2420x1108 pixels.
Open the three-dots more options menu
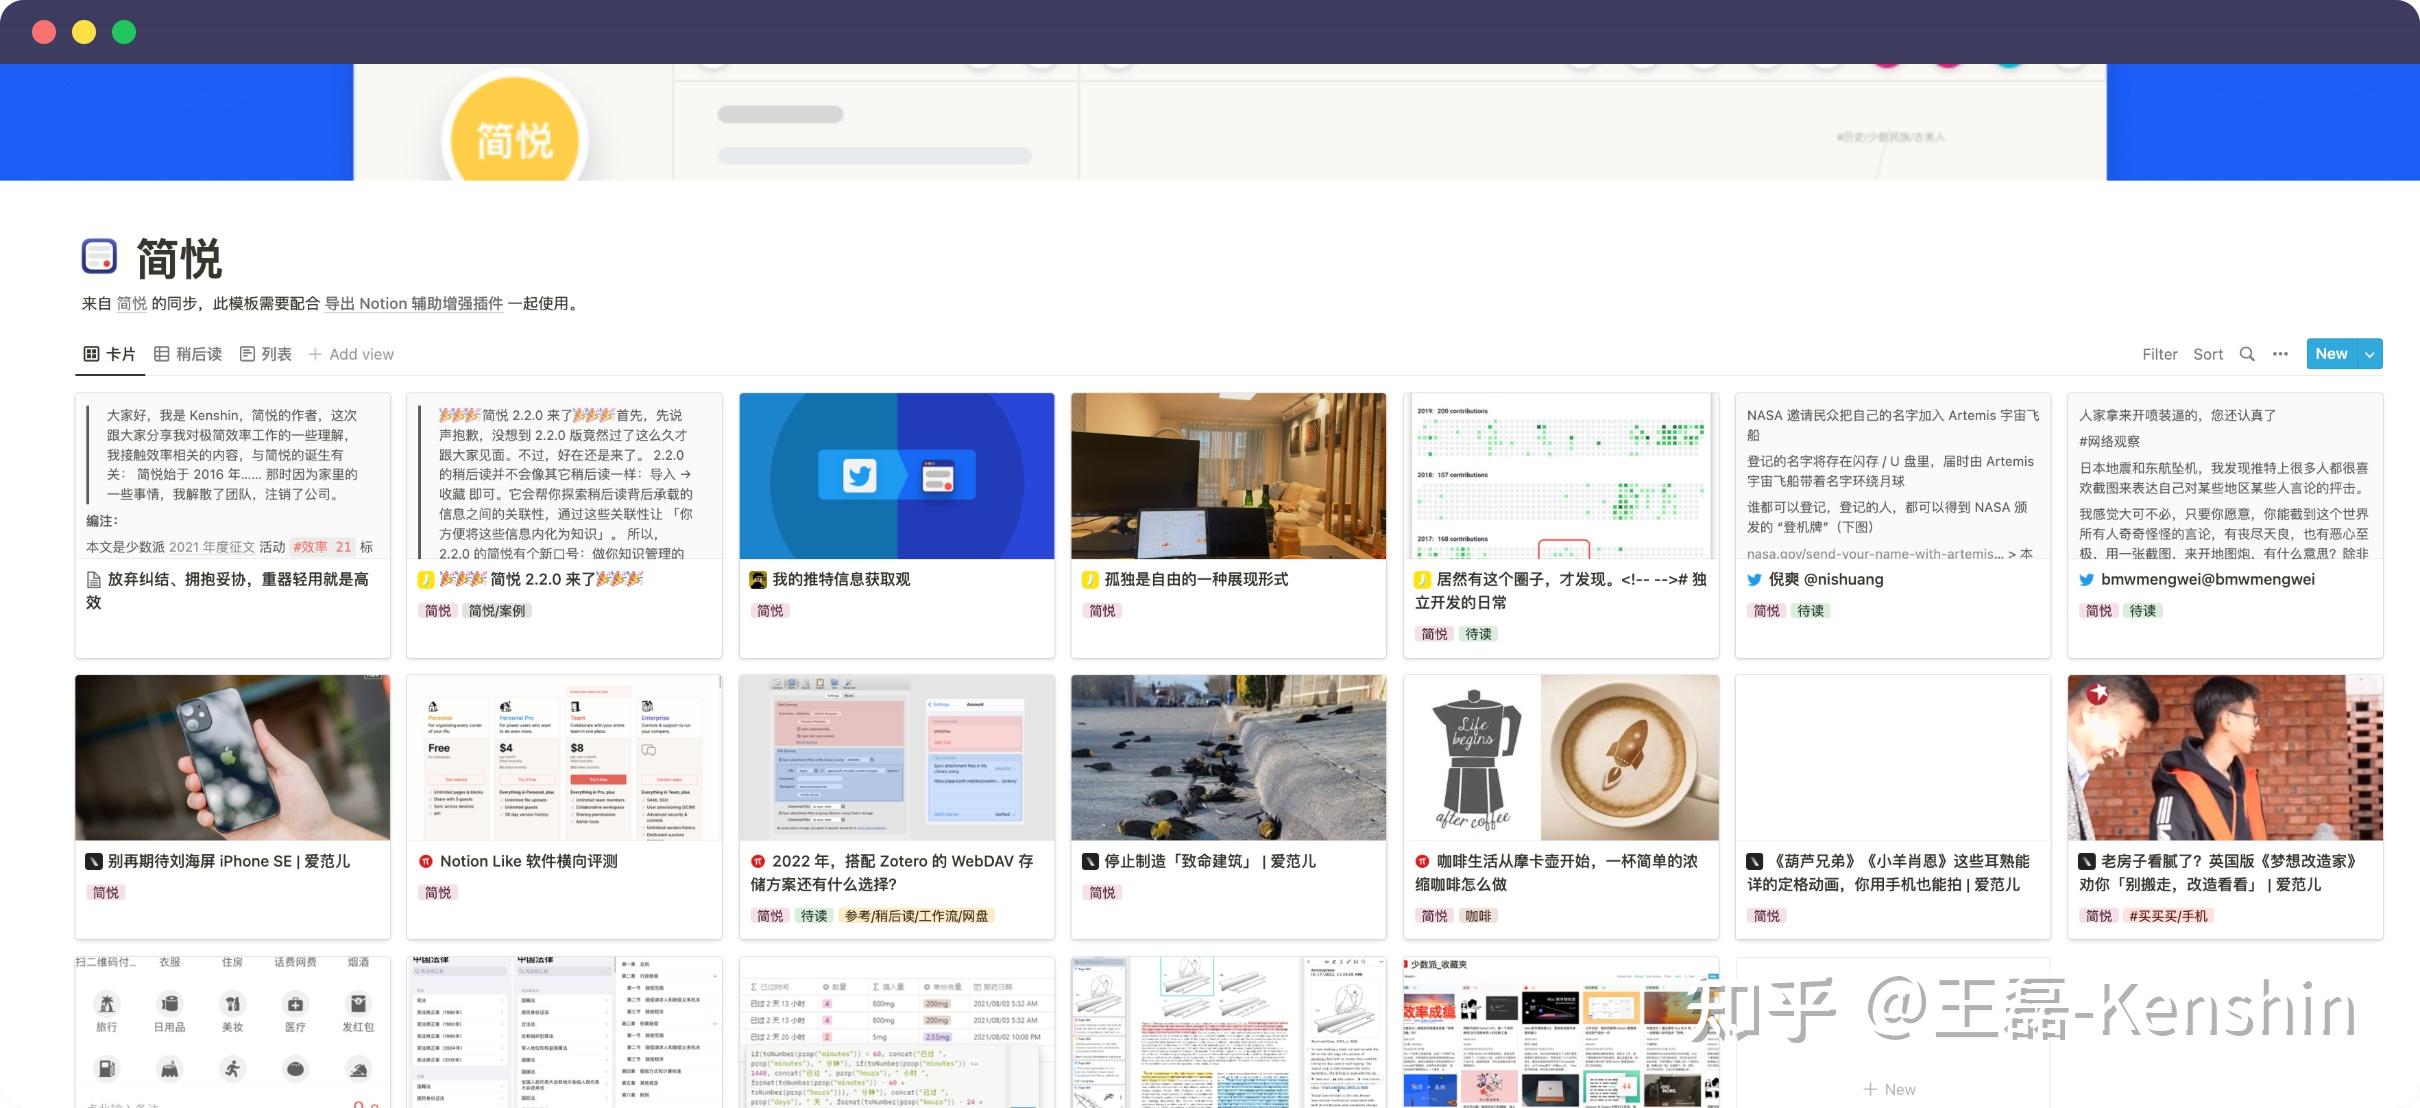click(2280, 354)
